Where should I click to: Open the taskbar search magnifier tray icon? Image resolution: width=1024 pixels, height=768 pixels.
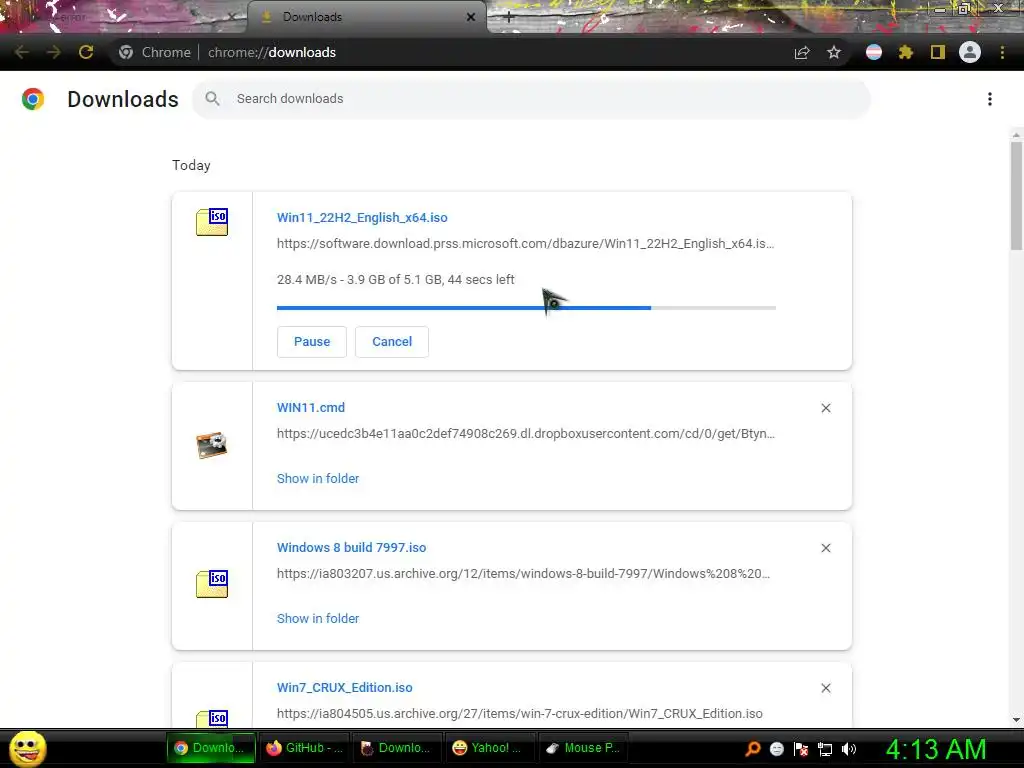753,748
